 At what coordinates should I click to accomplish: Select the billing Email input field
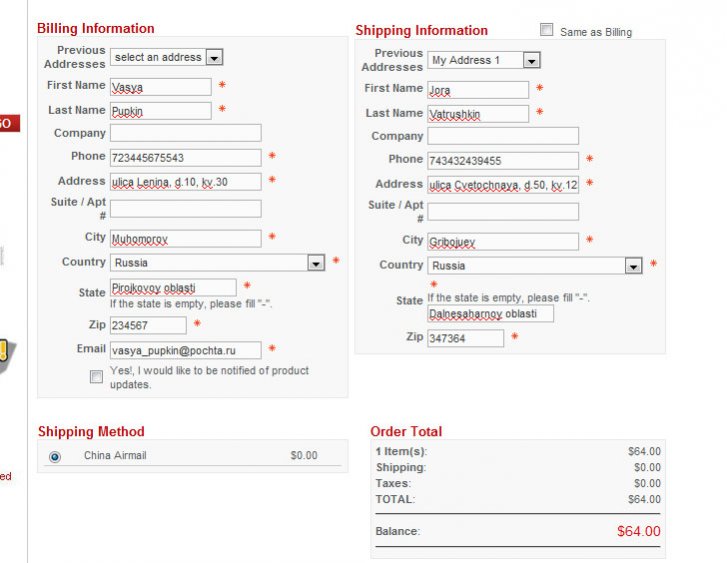185,350
